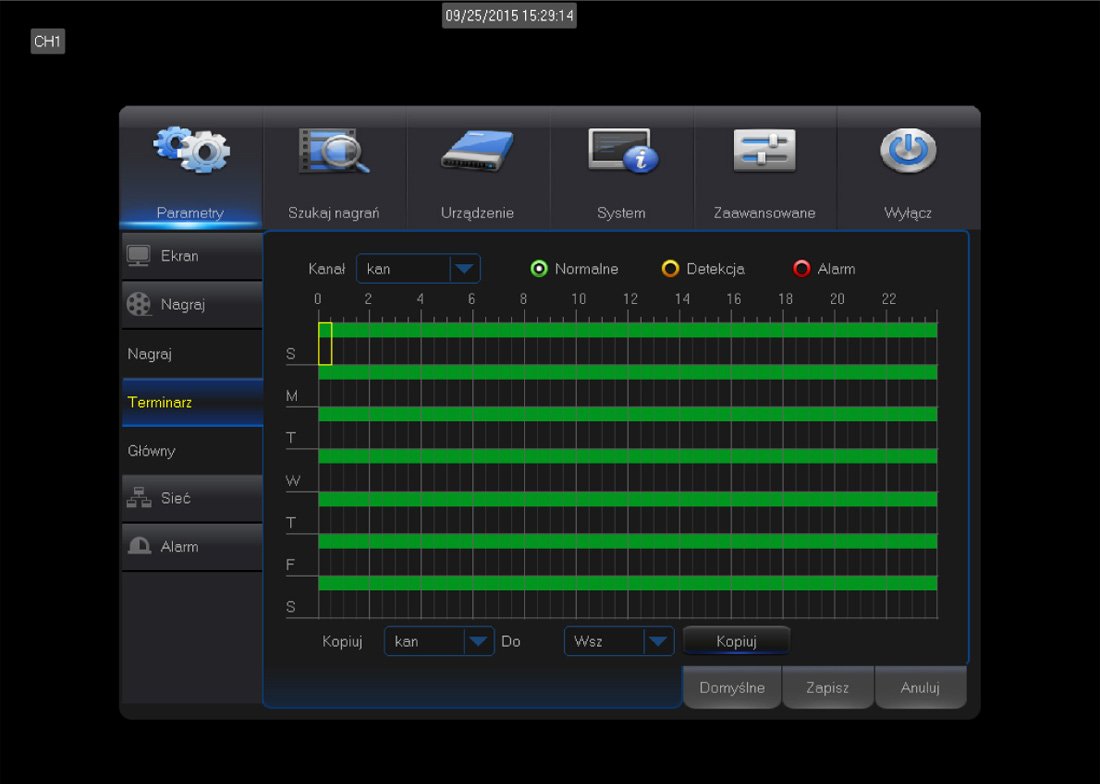1100x784 pixels.
Task: Save settings with the Zapisz button
Action: click(x=828, y=688)
